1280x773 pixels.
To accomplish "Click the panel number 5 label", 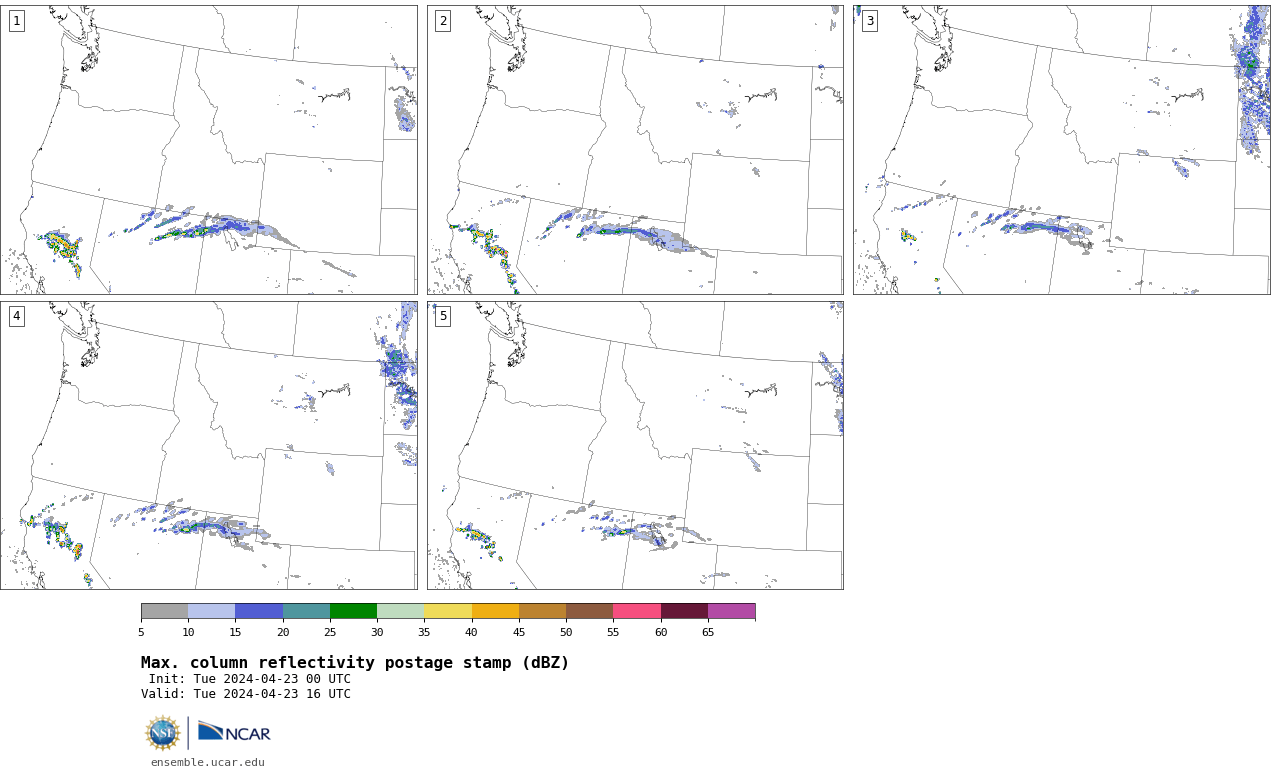I will [443, 316].
